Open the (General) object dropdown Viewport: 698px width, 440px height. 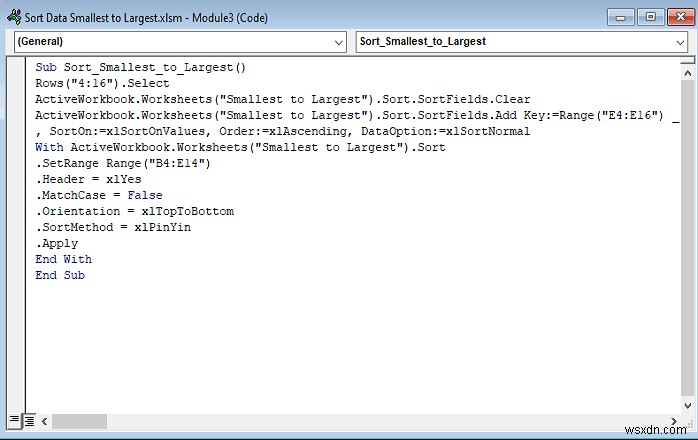(x=180, y=42)
